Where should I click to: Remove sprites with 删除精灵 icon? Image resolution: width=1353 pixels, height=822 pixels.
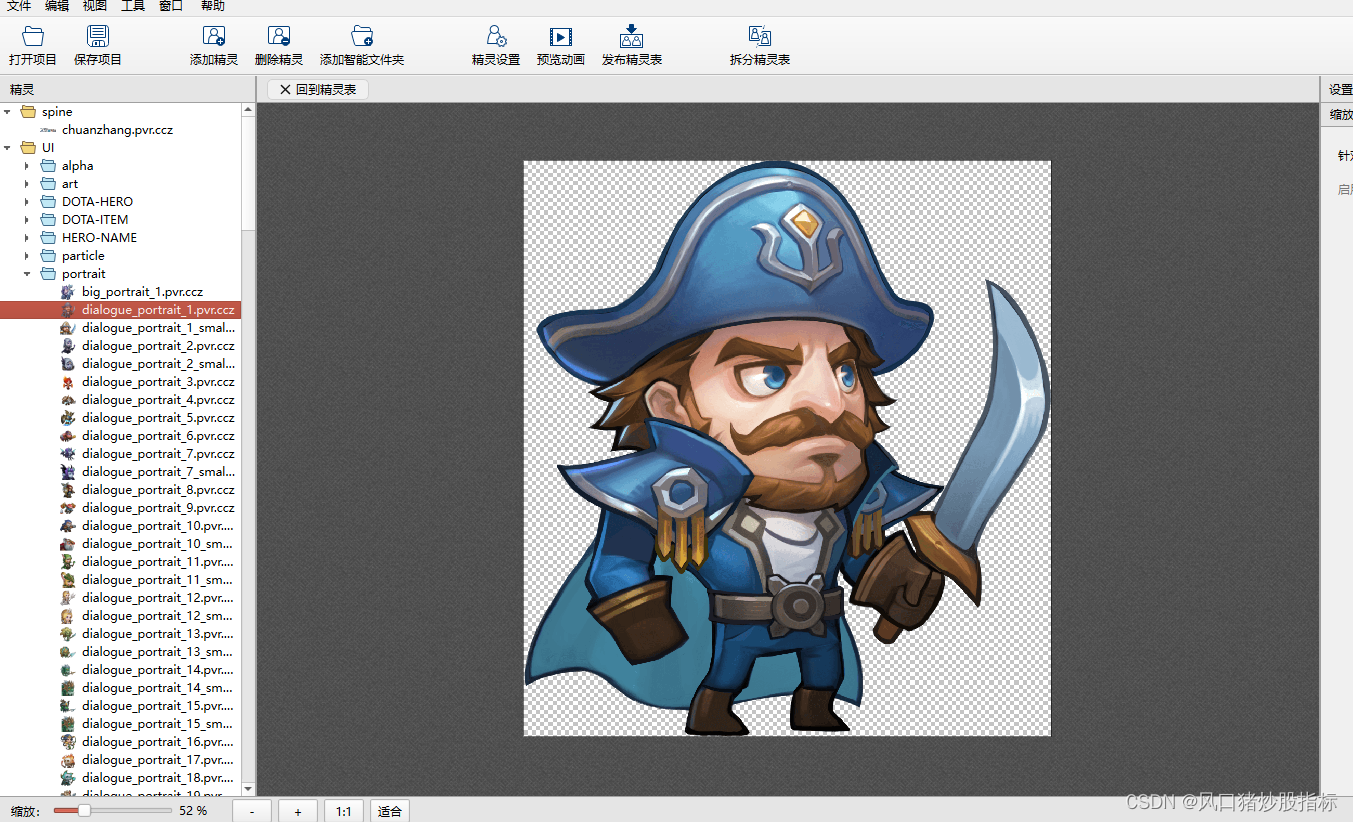(x=279, y=37)
